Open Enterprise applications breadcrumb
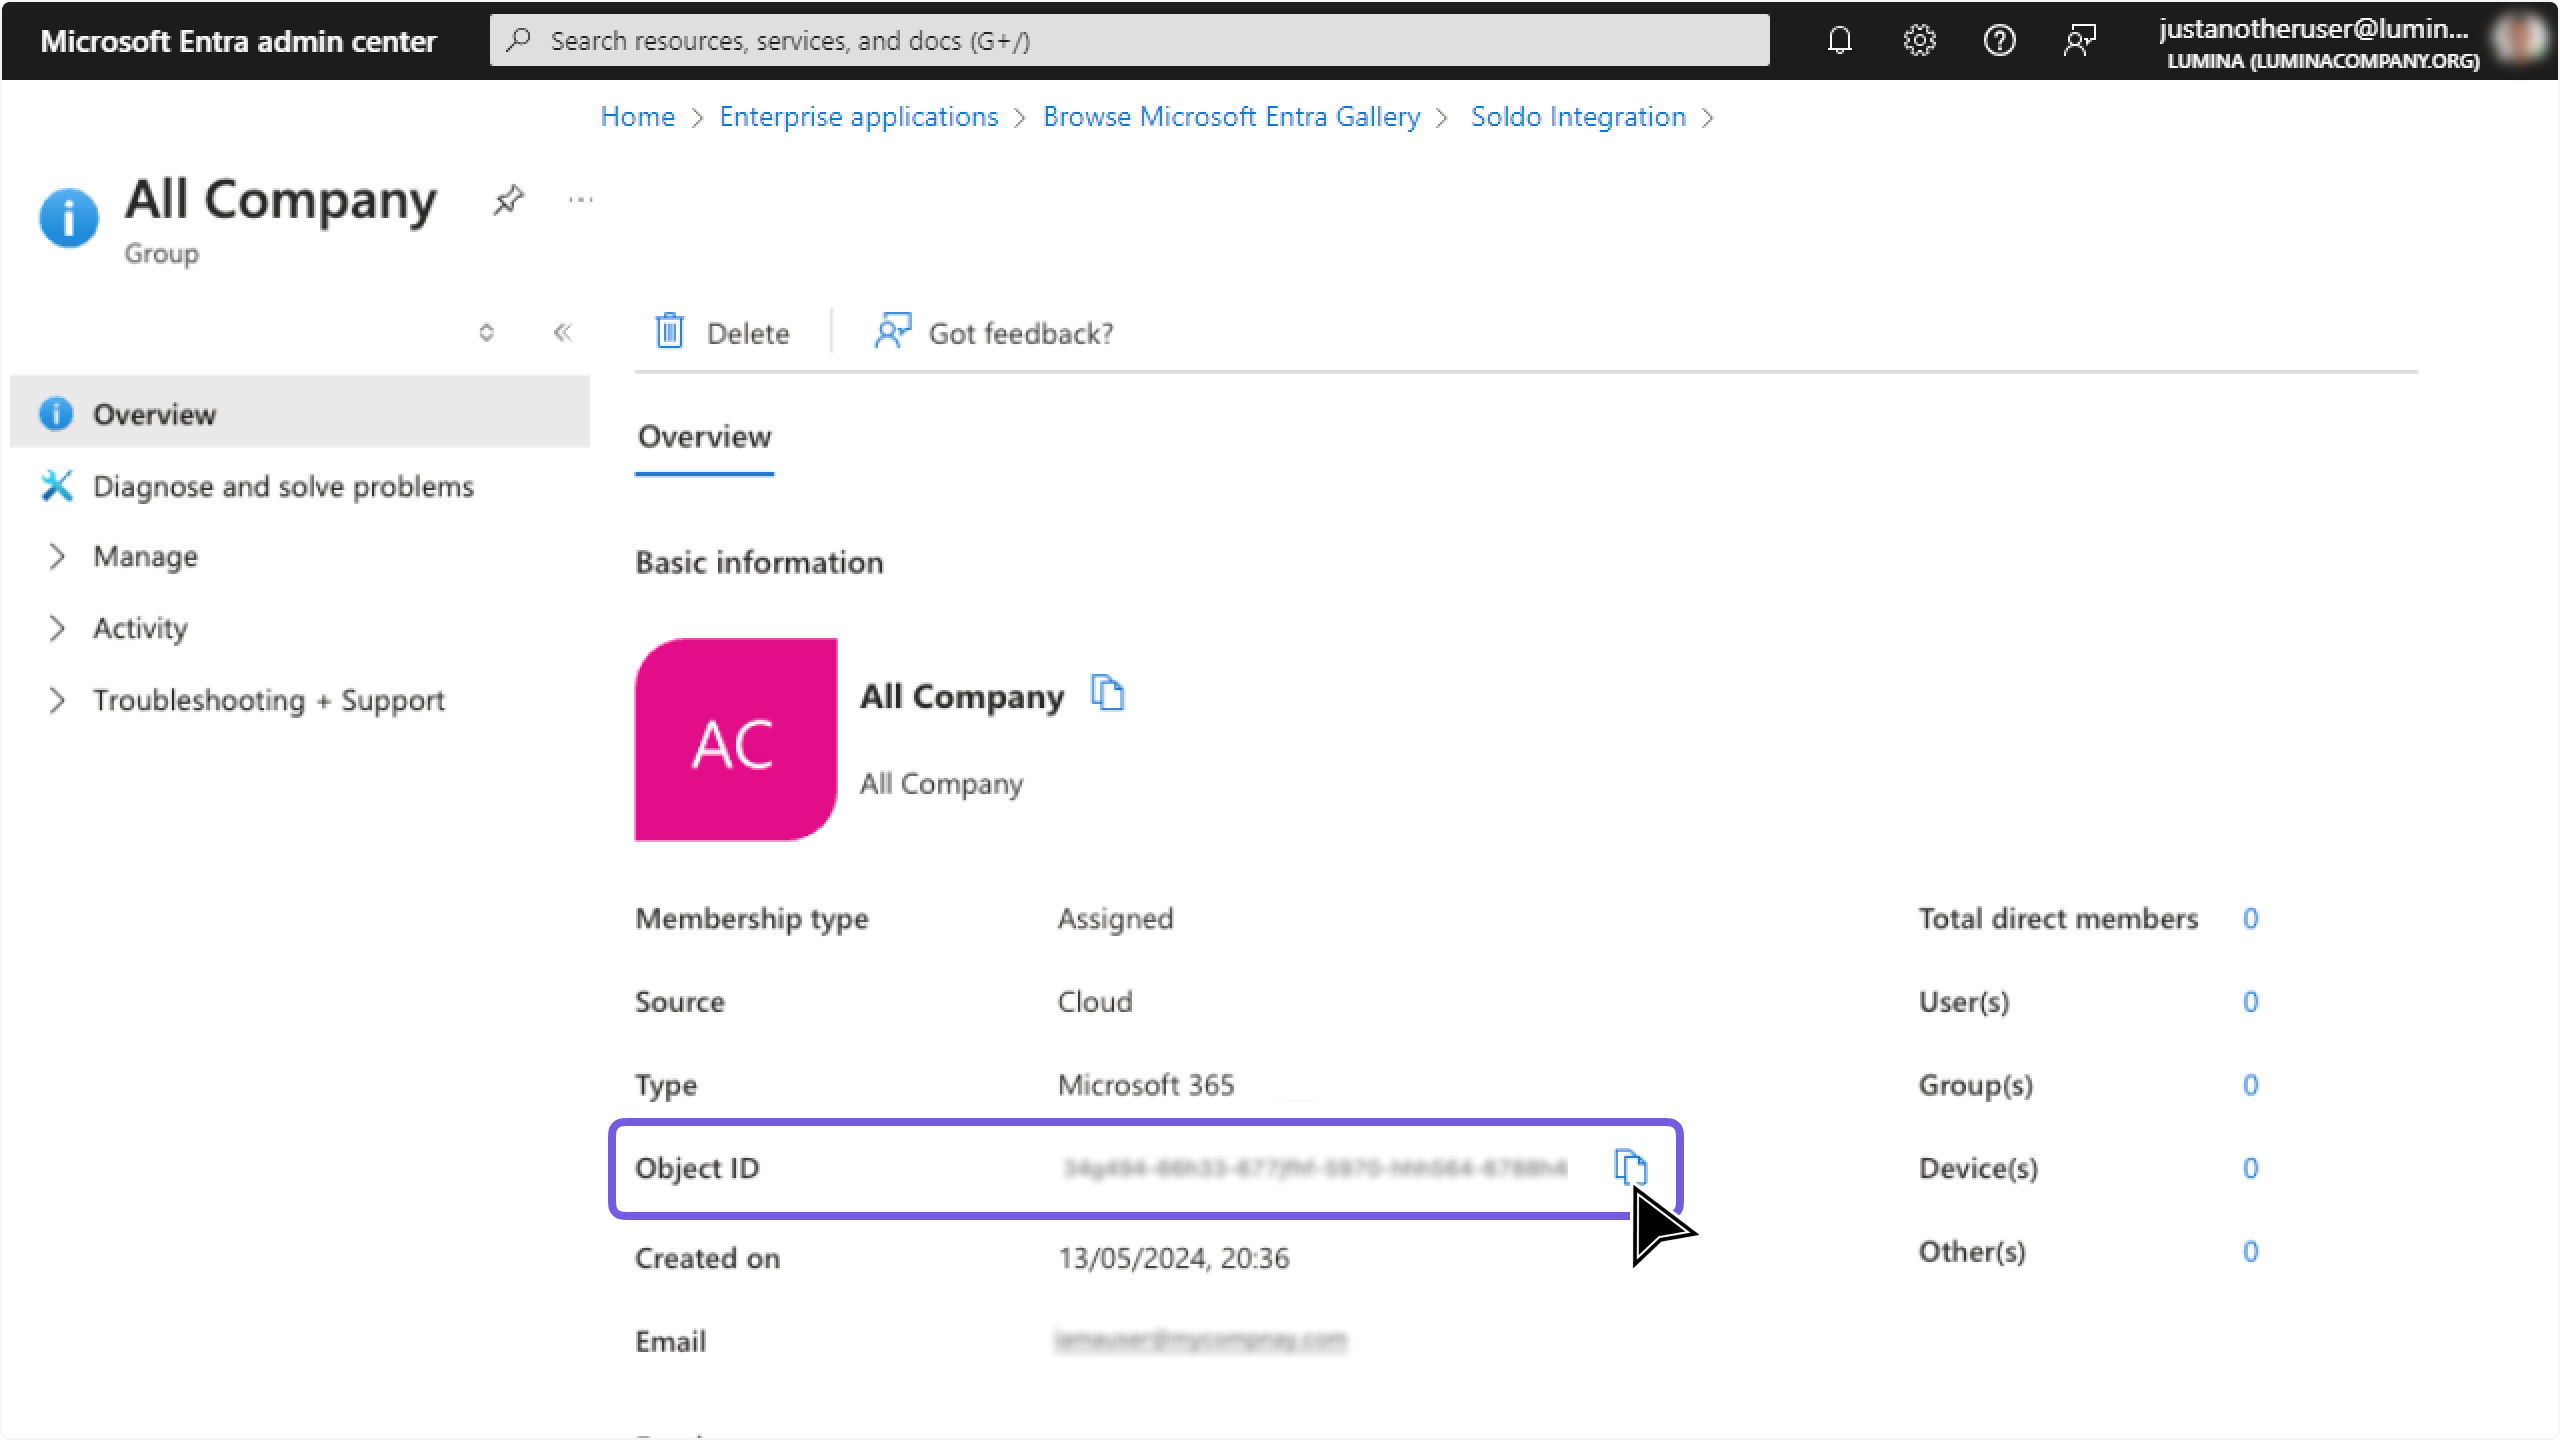Screen dimensions: 2560x1440 tap(859, 117)
